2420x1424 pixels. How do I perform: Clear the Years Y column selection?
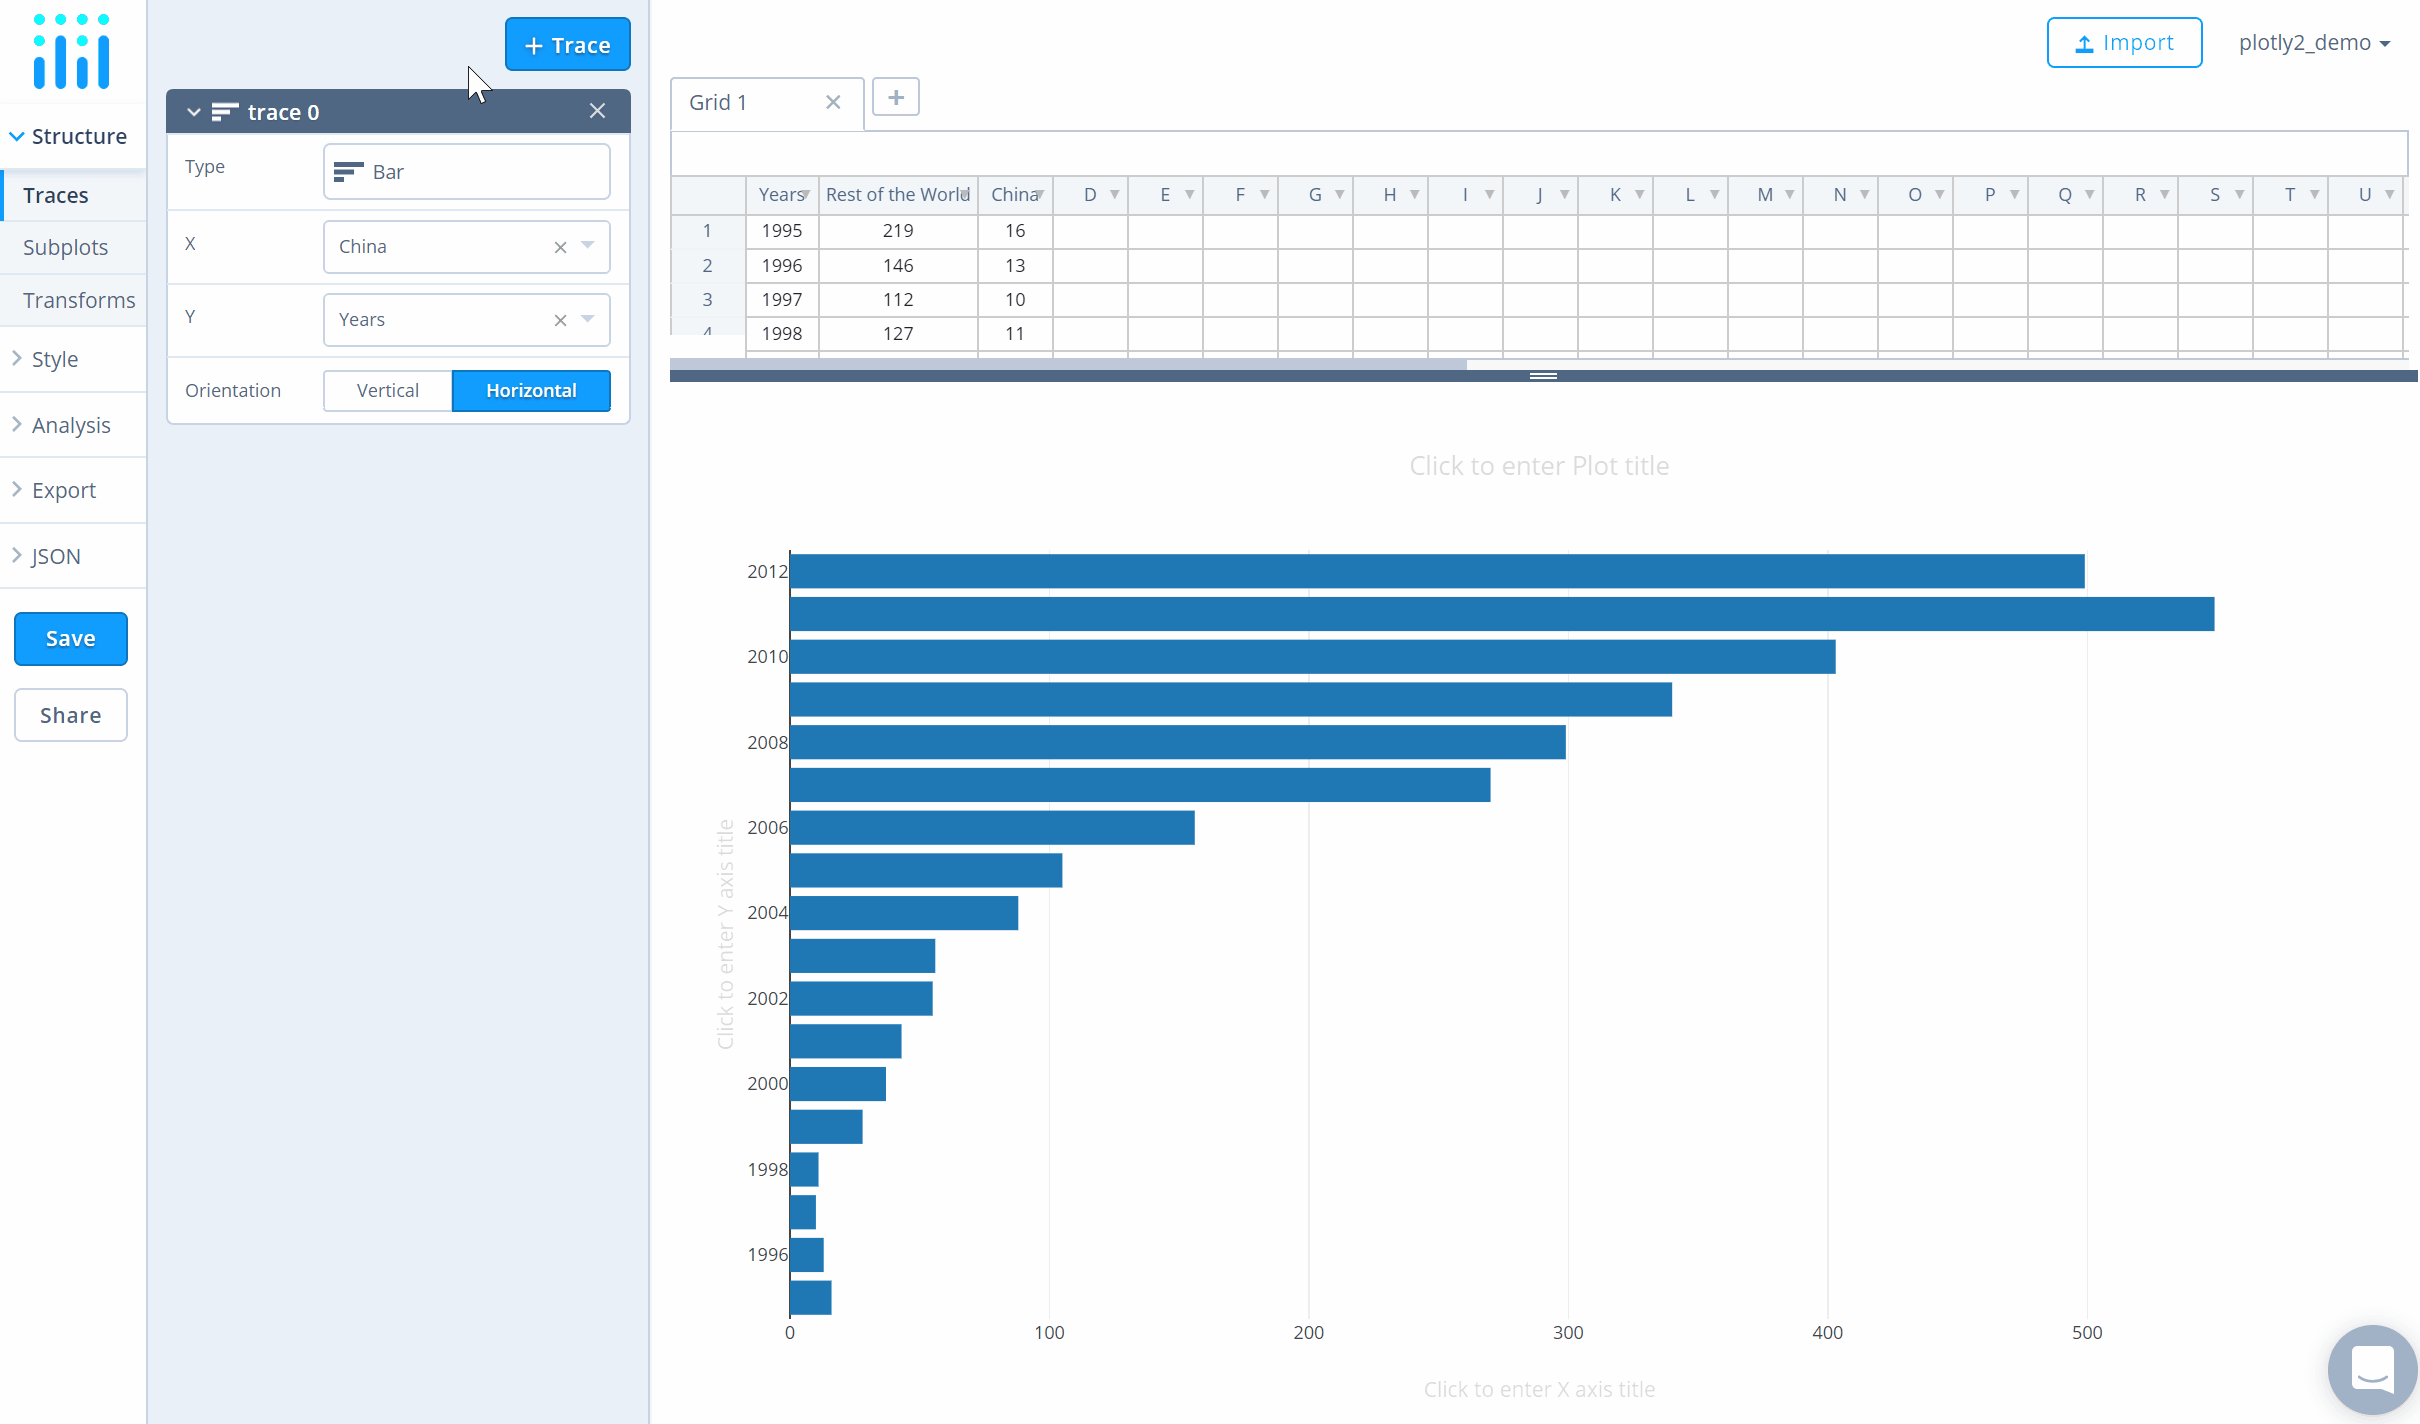pyautogui.click(x=560, y=320)
